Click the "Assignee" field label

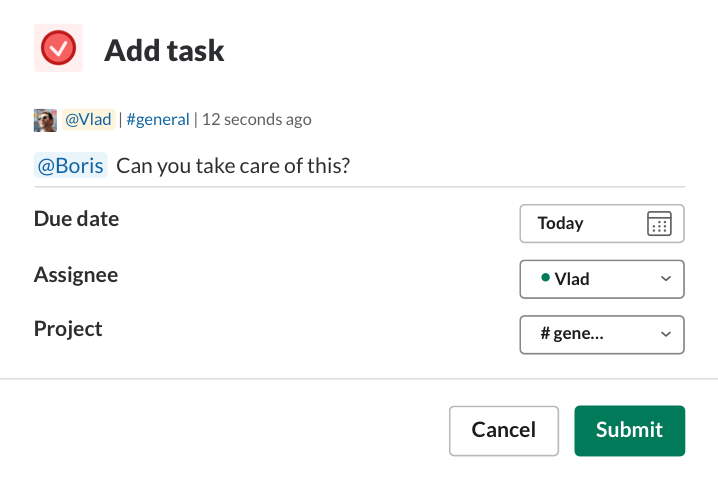click(x=76, y=274)
